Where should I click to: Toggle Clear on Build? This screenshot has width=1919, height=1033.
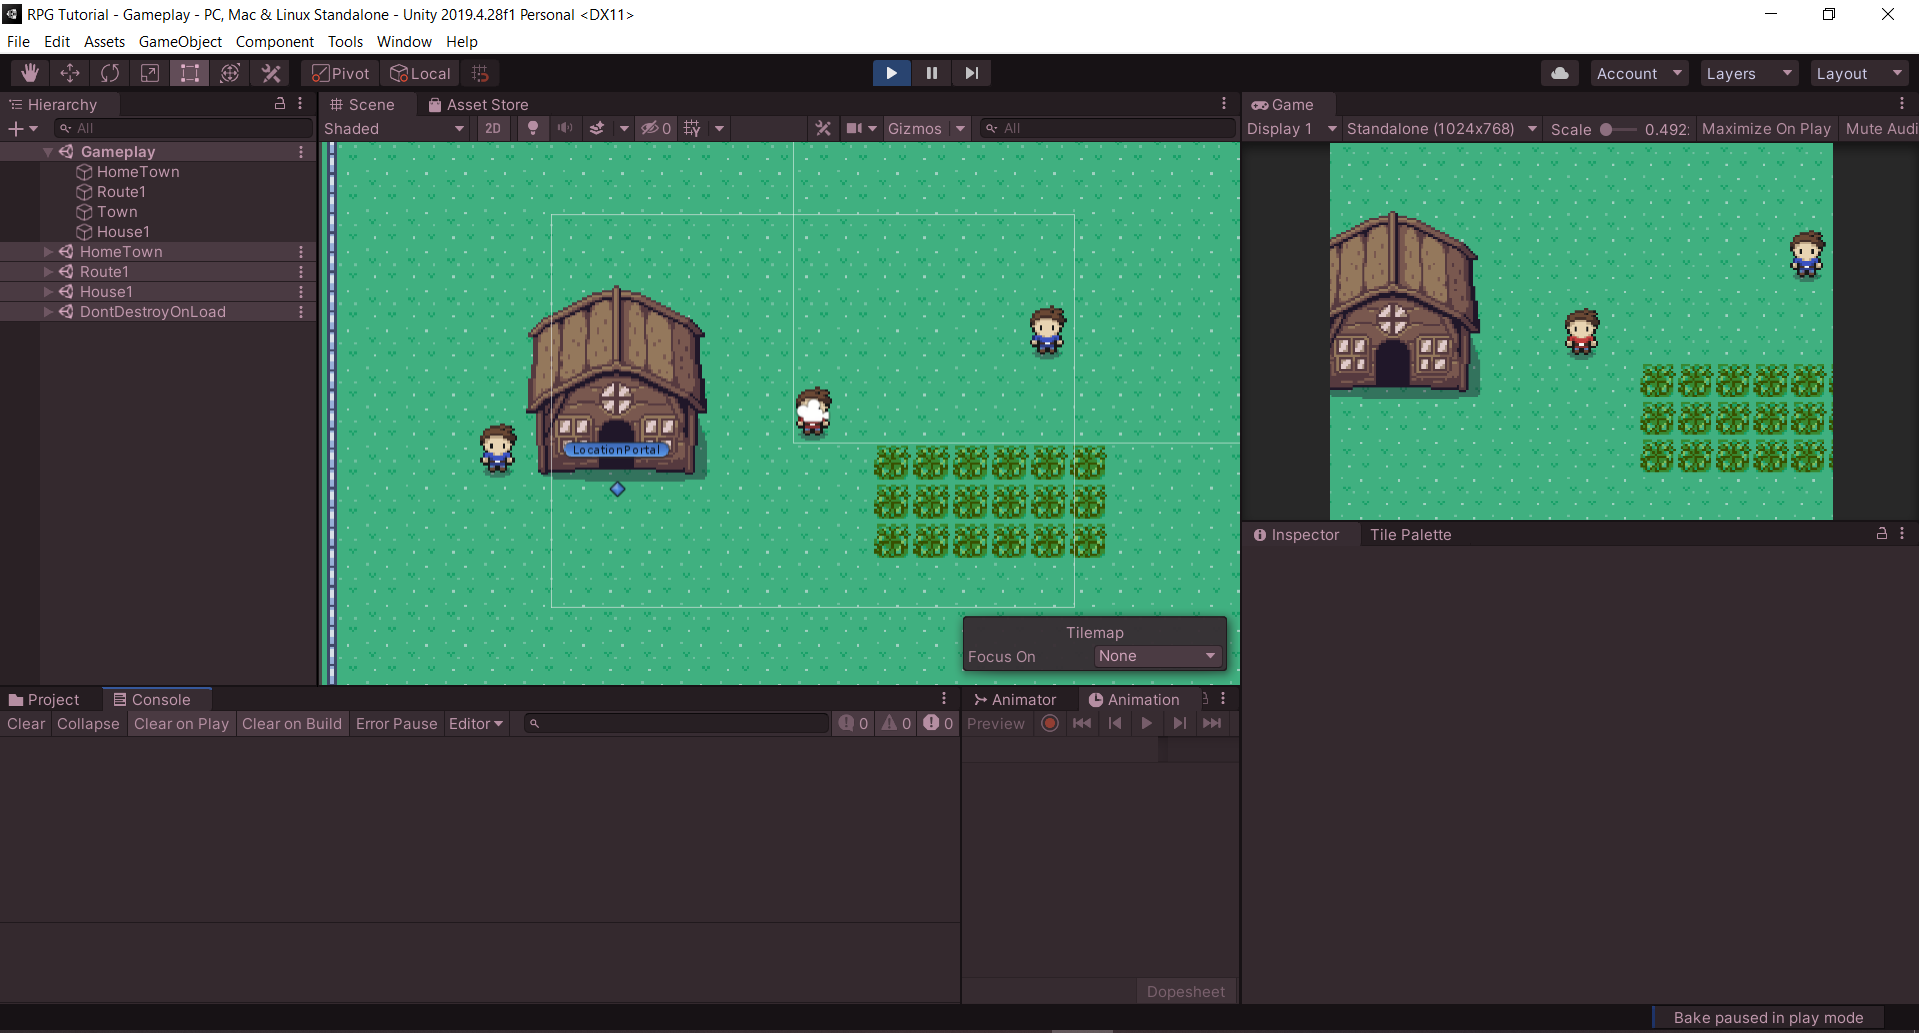[292, 724]
